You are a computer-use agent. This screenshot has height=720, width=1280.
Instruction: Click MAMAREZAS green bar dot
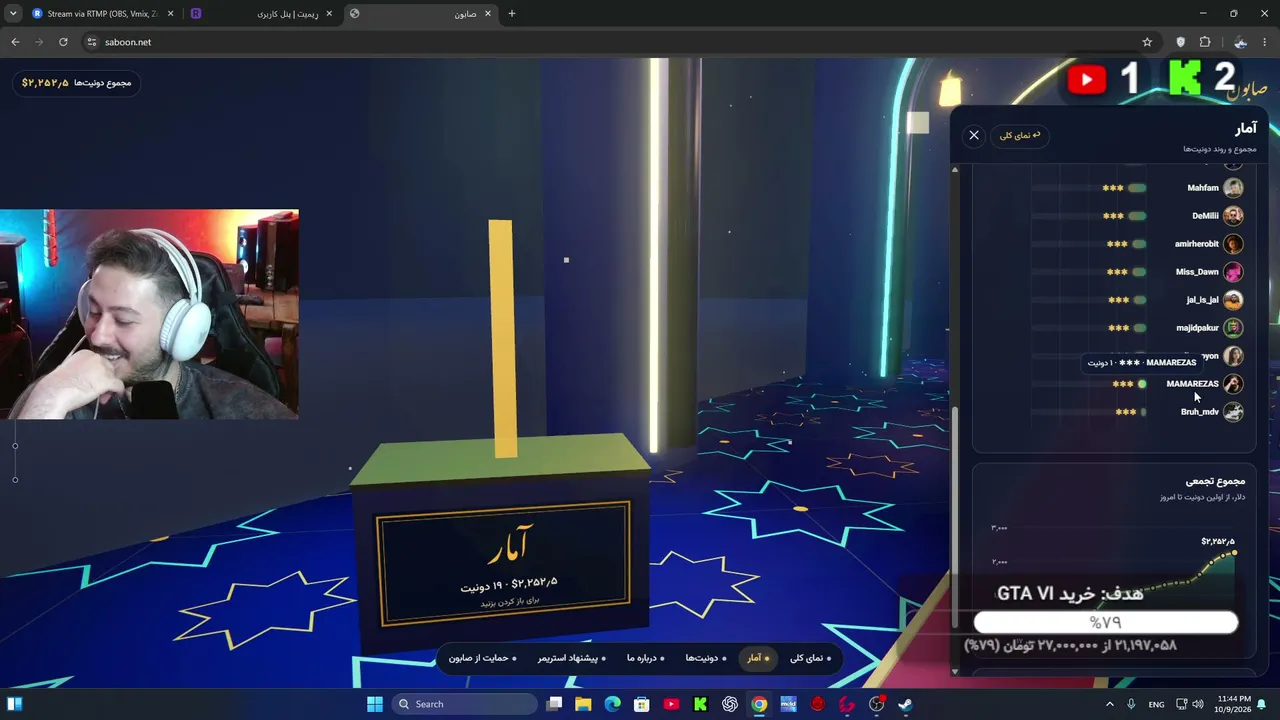point(1142,384)
